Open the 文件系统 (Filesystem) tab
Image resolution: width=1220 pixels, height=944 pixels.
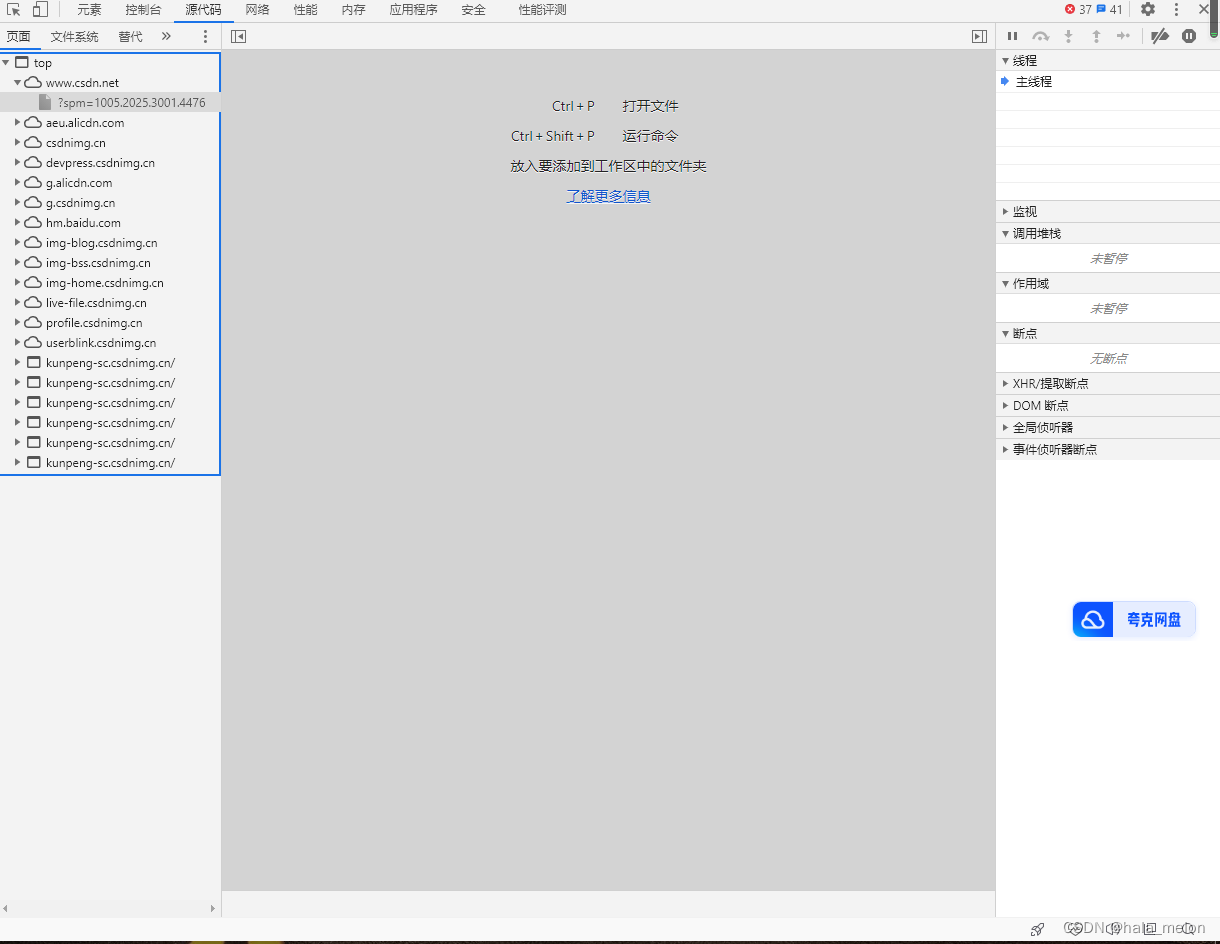[x=73, y=36]
